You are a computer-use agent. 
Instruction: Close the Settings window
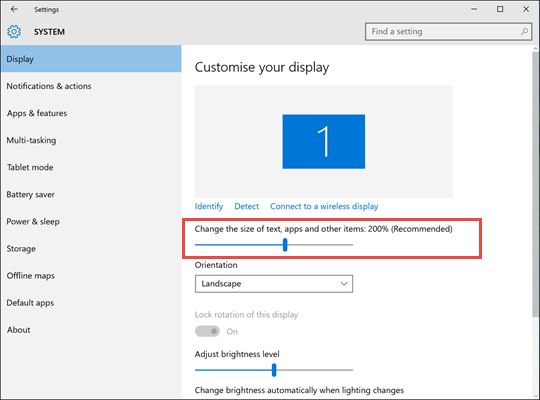(526, 9)
